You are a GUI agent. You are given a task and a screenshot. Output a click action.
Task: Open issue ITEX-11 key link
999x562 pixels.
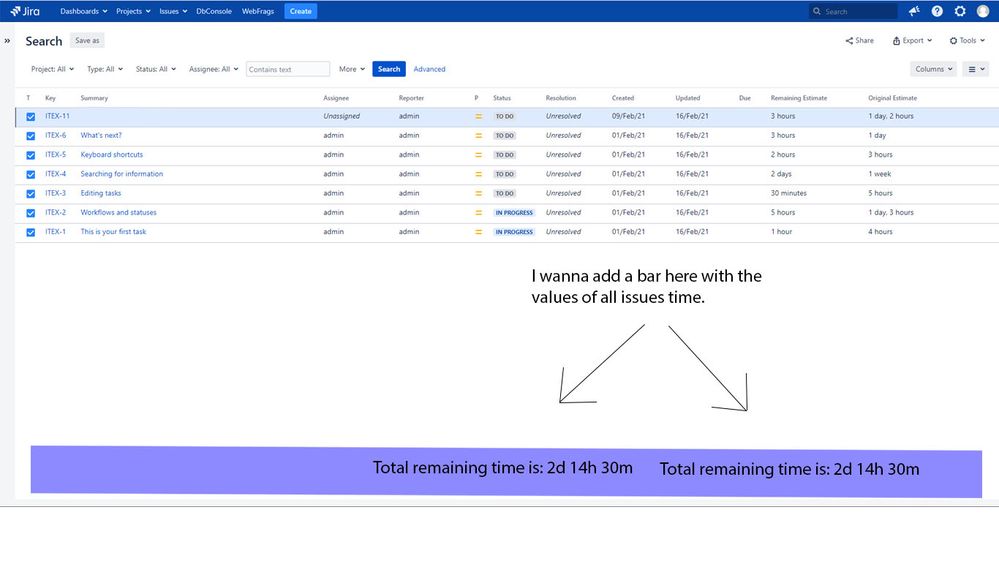[57, 116]
